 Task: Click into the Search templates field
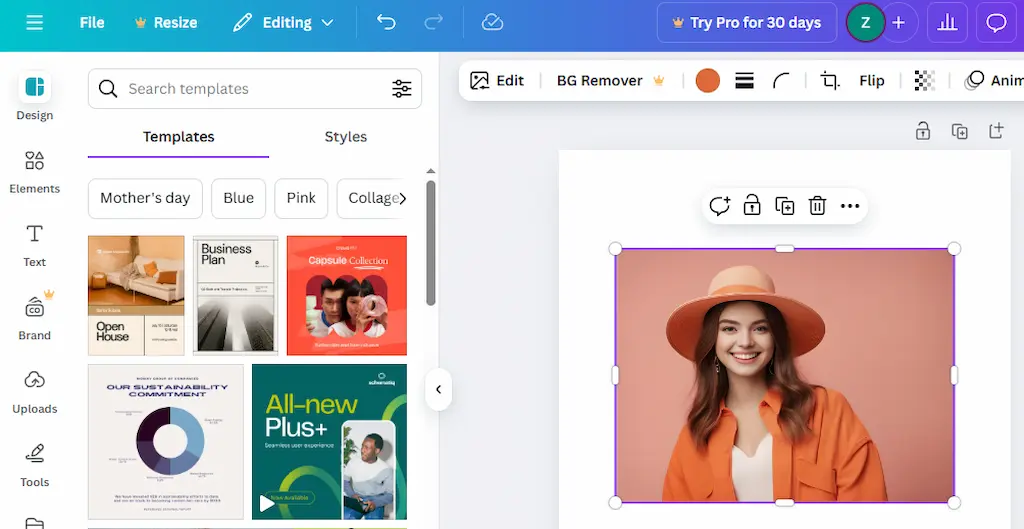tap(255, 89)
